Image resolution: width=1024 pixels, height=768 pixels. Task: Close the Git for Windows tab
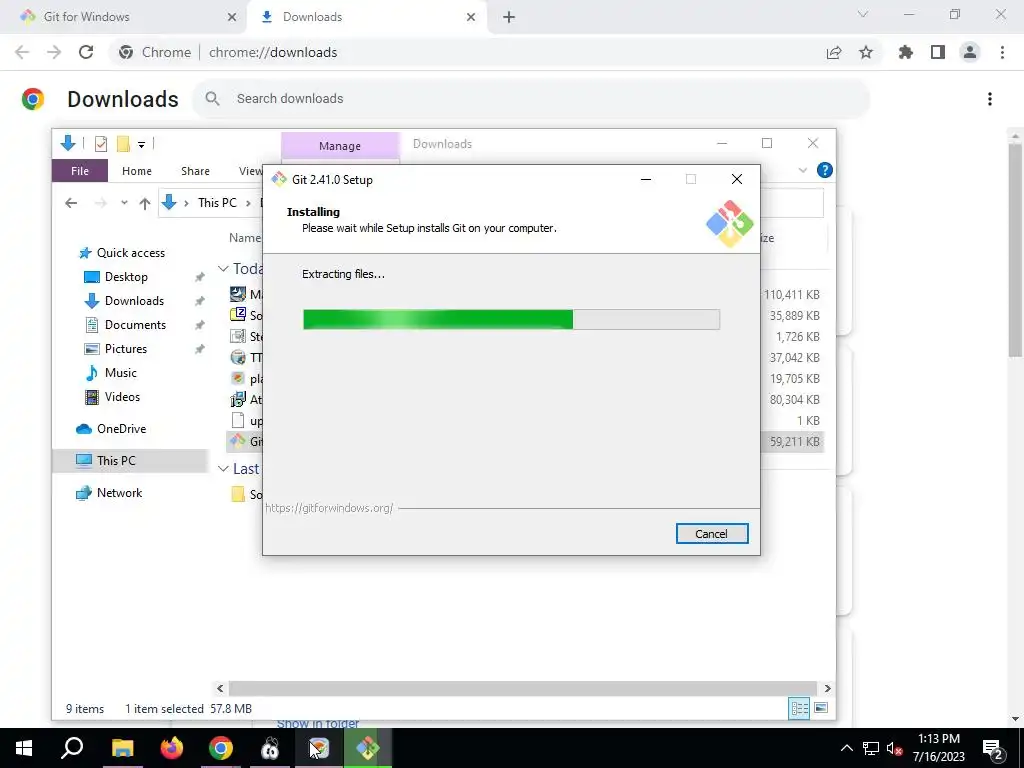[x=232, y=17]
